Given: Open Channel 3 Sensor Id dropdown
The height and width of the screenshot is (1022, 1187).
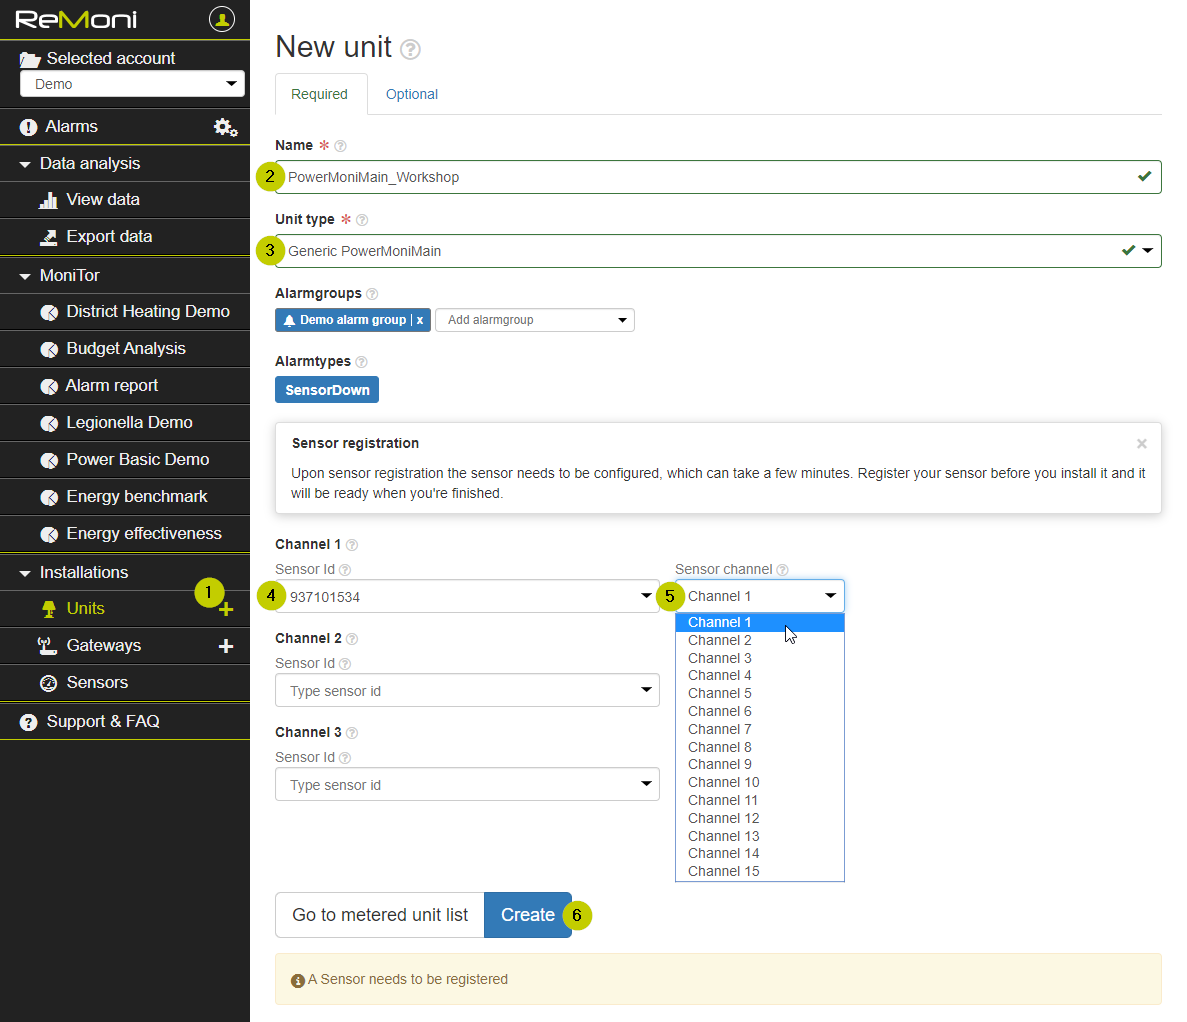Looking at the screenshot, I should click(467, 784).
